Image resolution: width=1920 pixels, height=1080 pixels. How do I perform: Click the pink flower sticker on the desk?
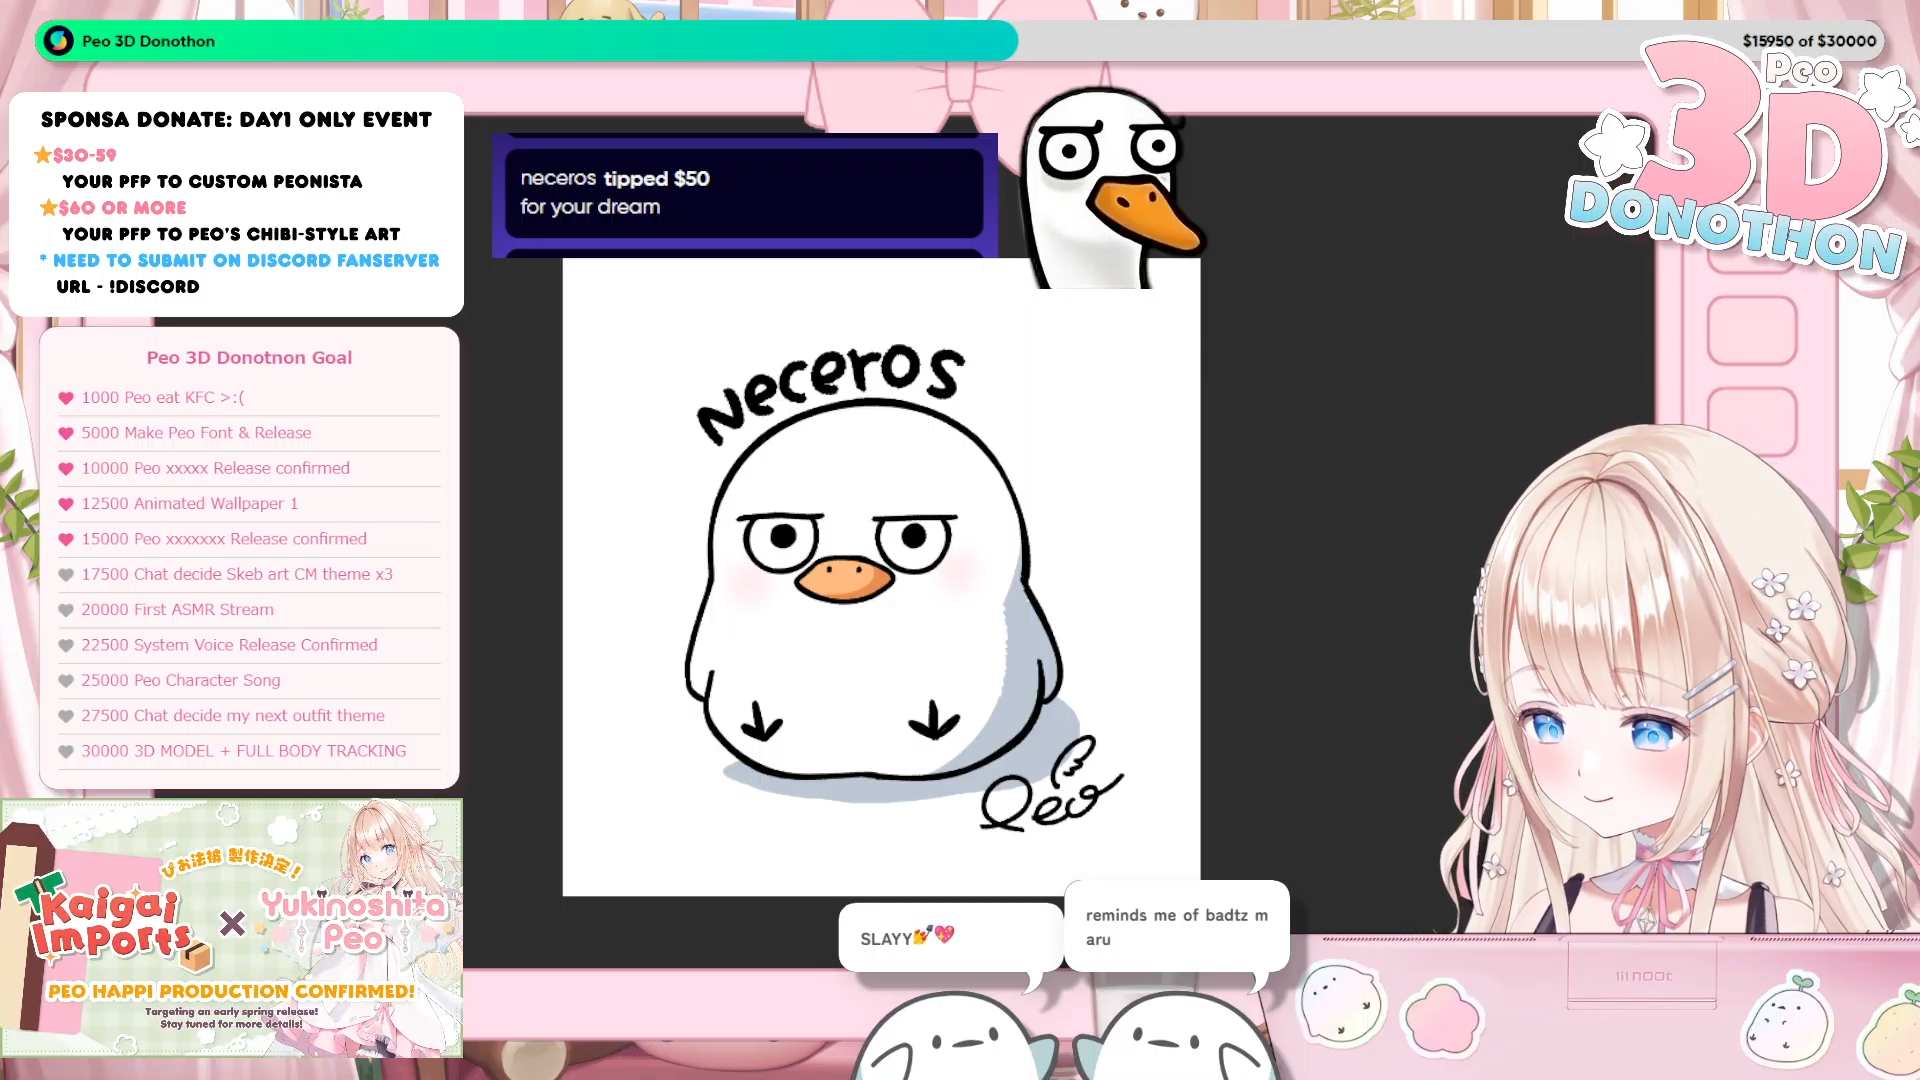[1441, 1019]
